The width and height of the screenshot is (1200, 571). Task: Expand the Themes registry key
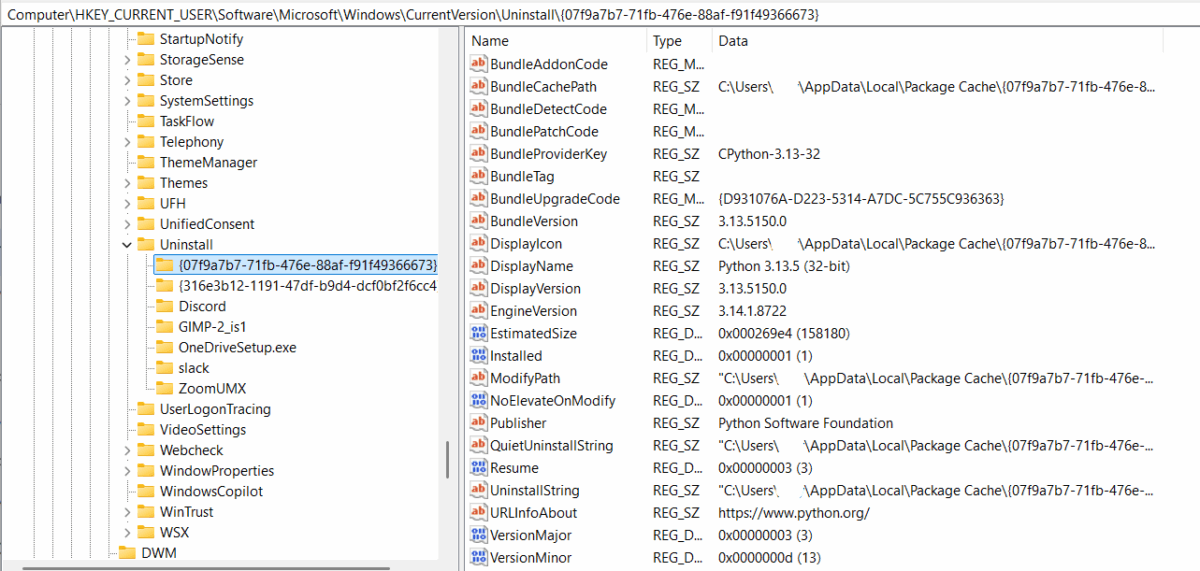tap(127, 183)
